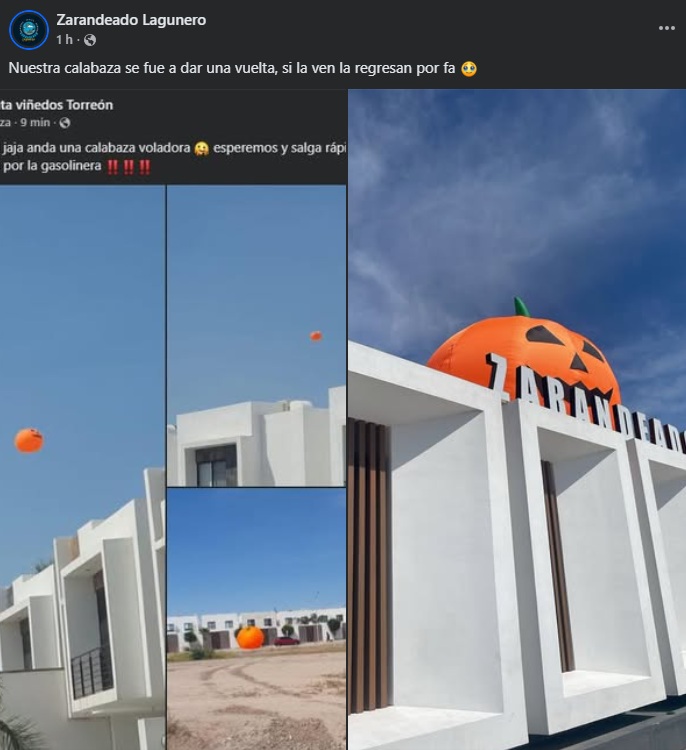Viewport: 686px width, 750px height.
Task: Click the globe icon beside 9 min
Action: point(65,123)
